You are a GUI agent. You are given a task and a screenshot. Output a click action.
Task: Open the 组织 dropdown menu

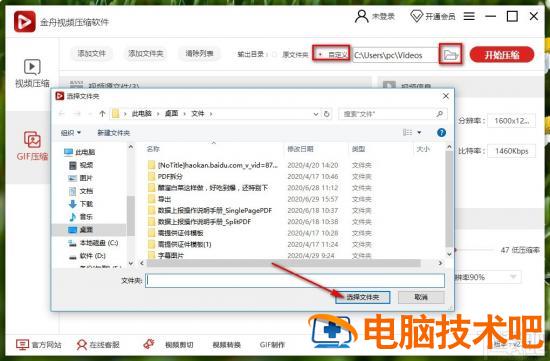pos(71,133)
